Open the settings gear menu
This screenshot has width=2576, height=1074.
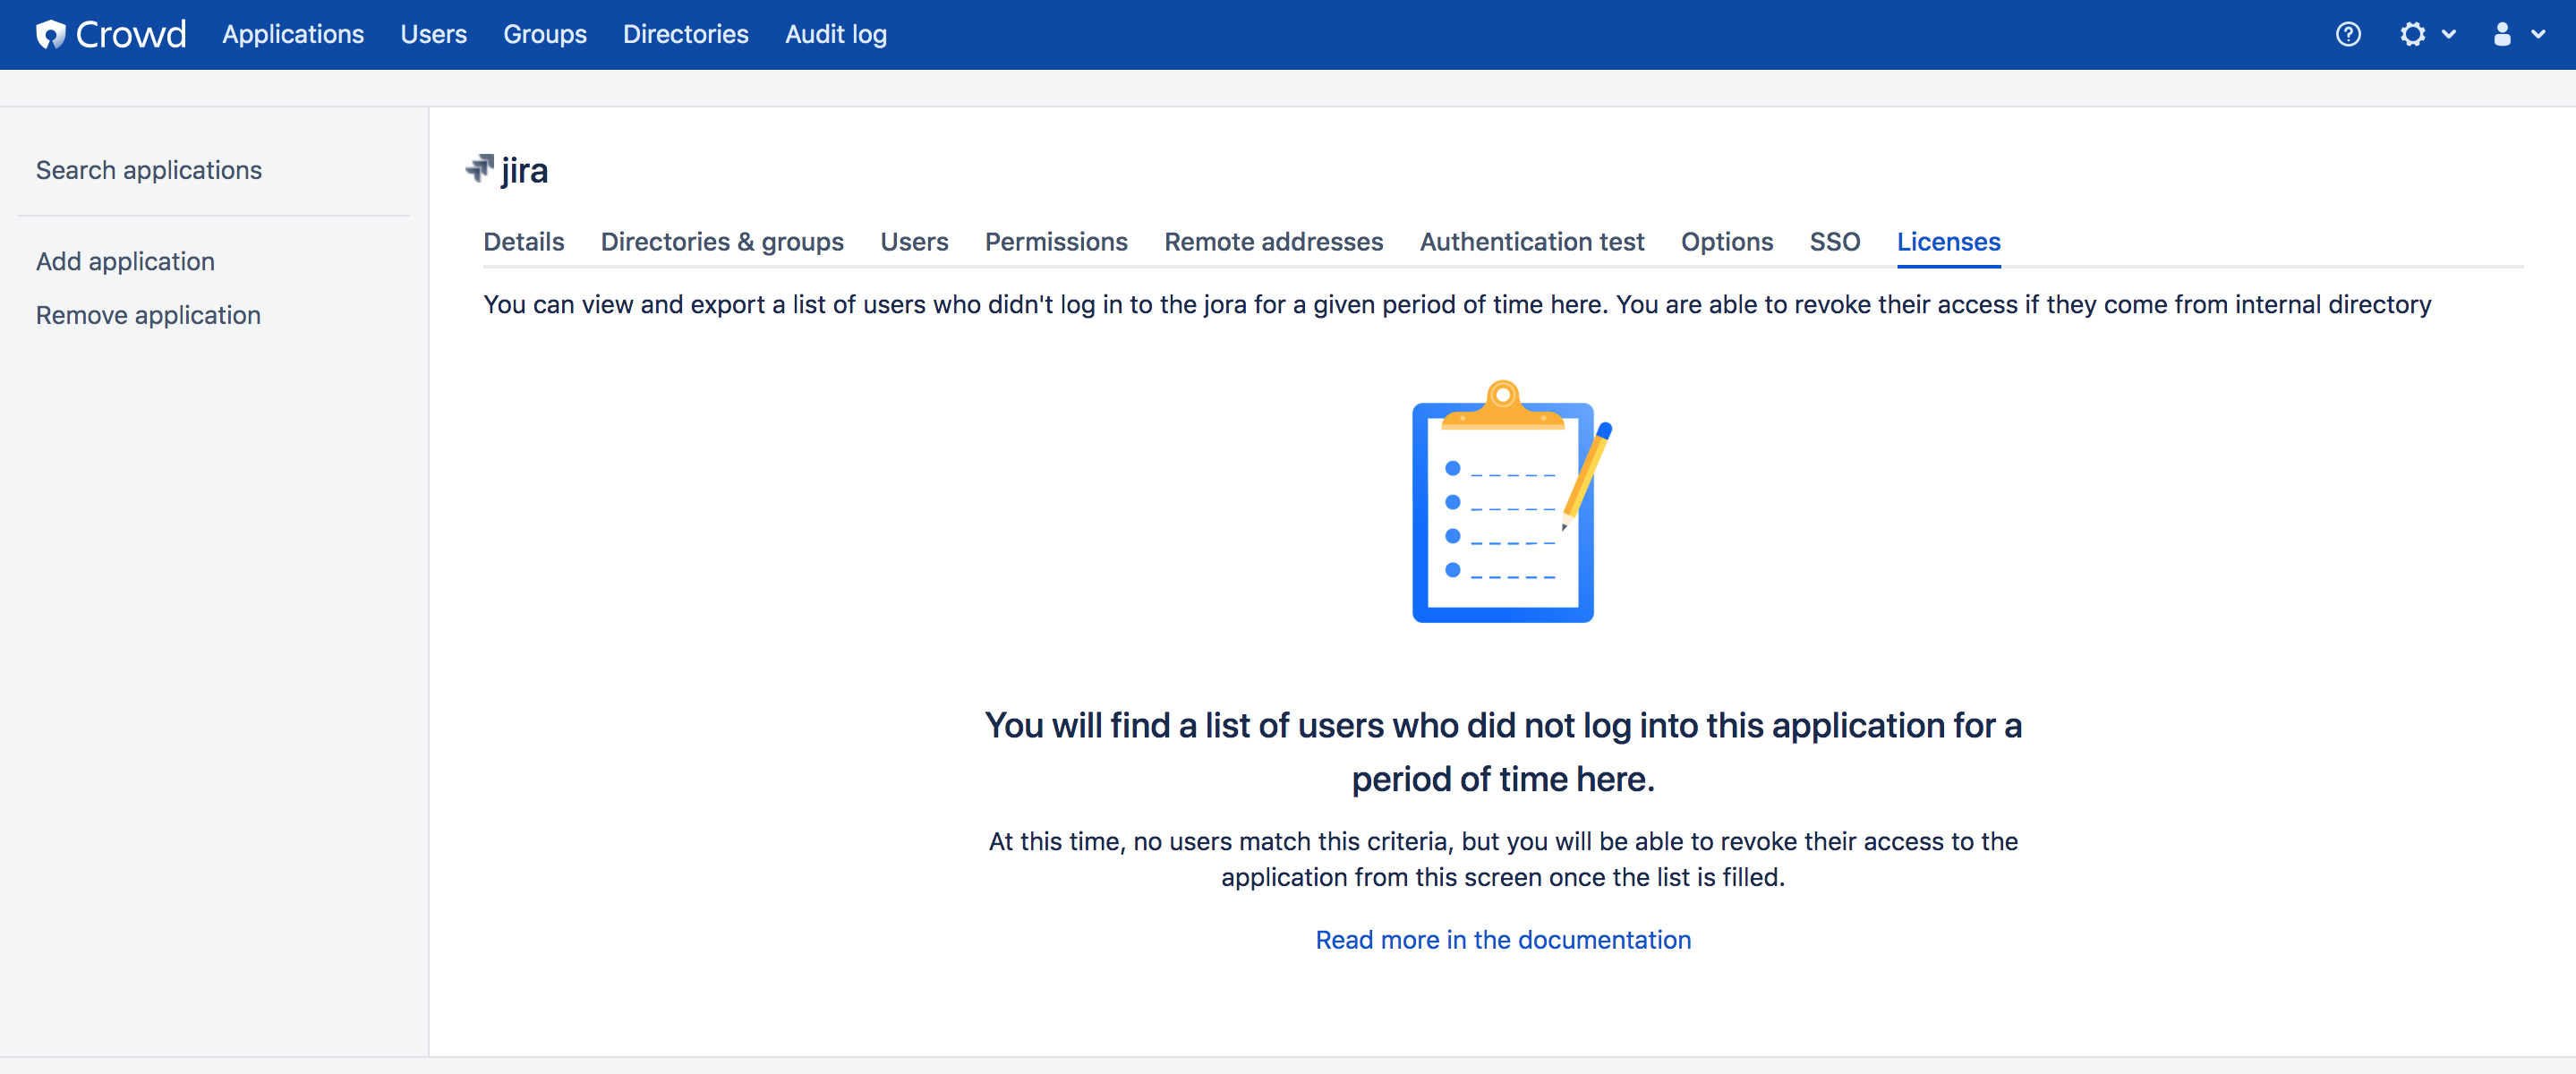[x=2427, y=34]
